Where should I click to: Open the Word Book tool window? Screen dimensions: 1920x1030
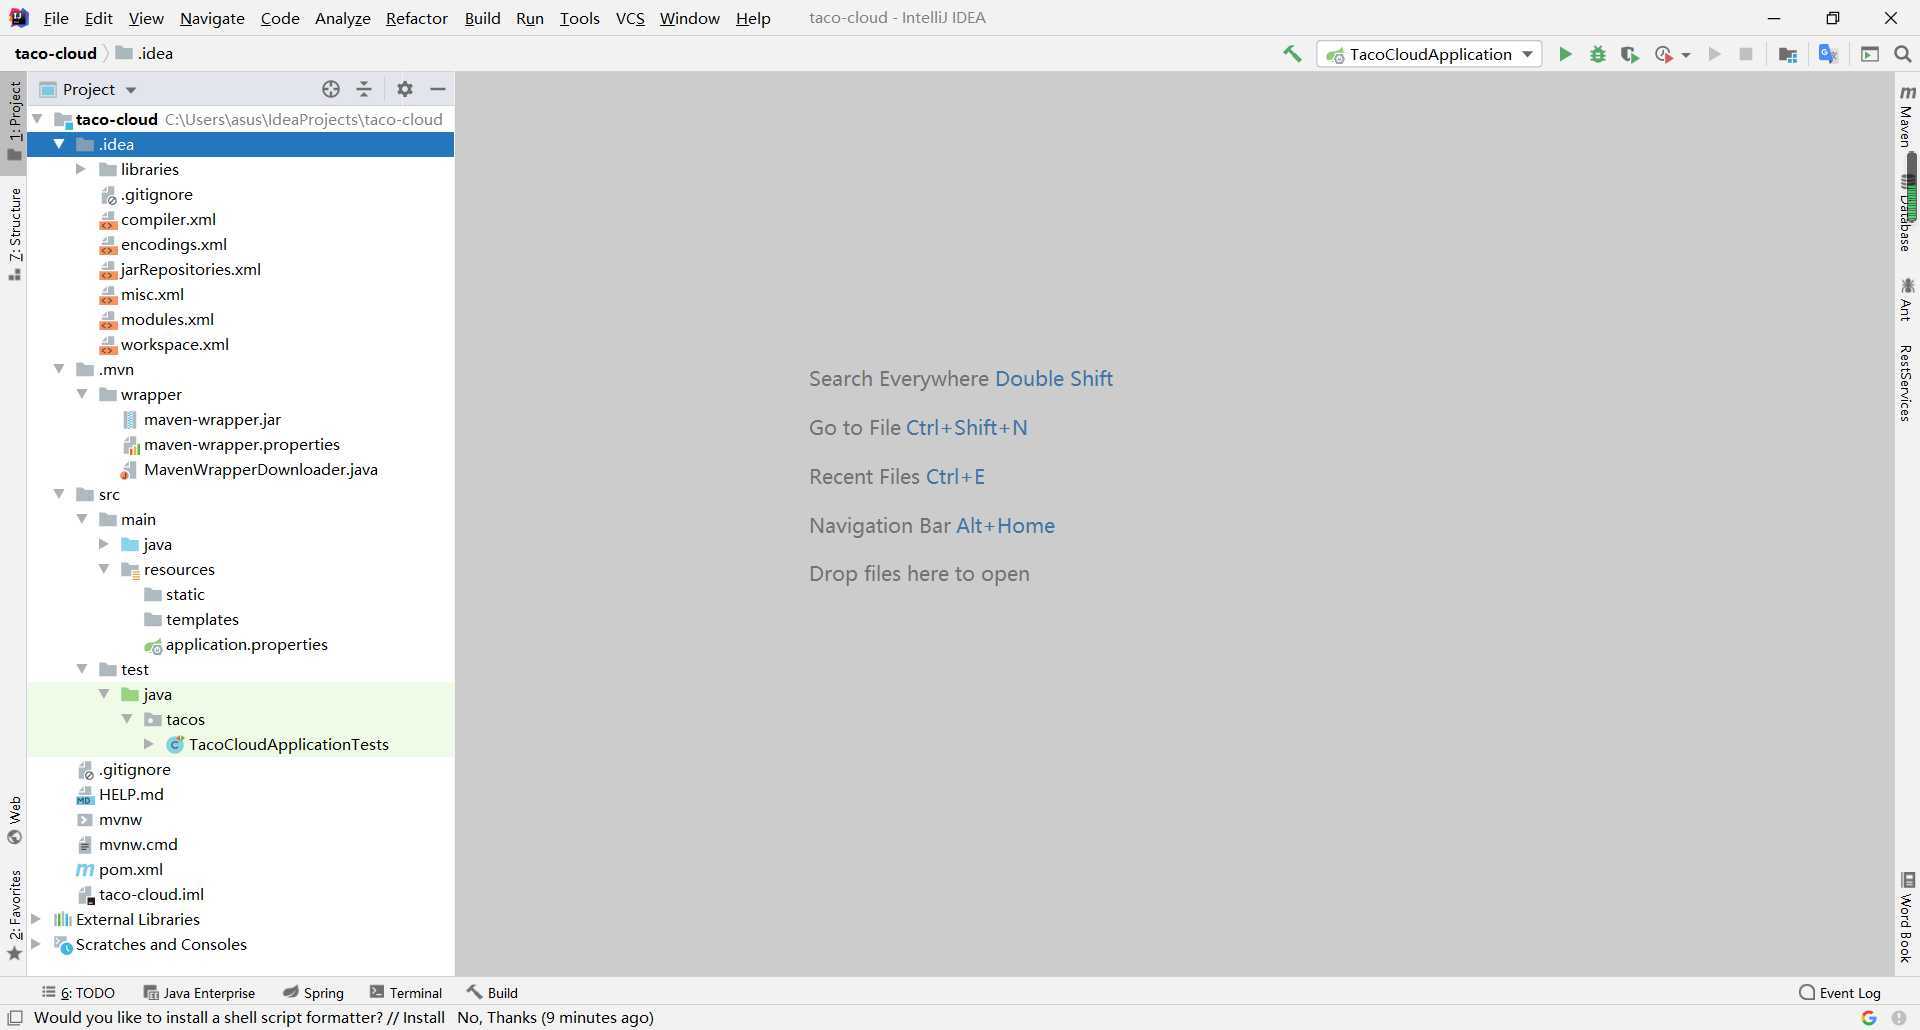[x=1907, y=918]
